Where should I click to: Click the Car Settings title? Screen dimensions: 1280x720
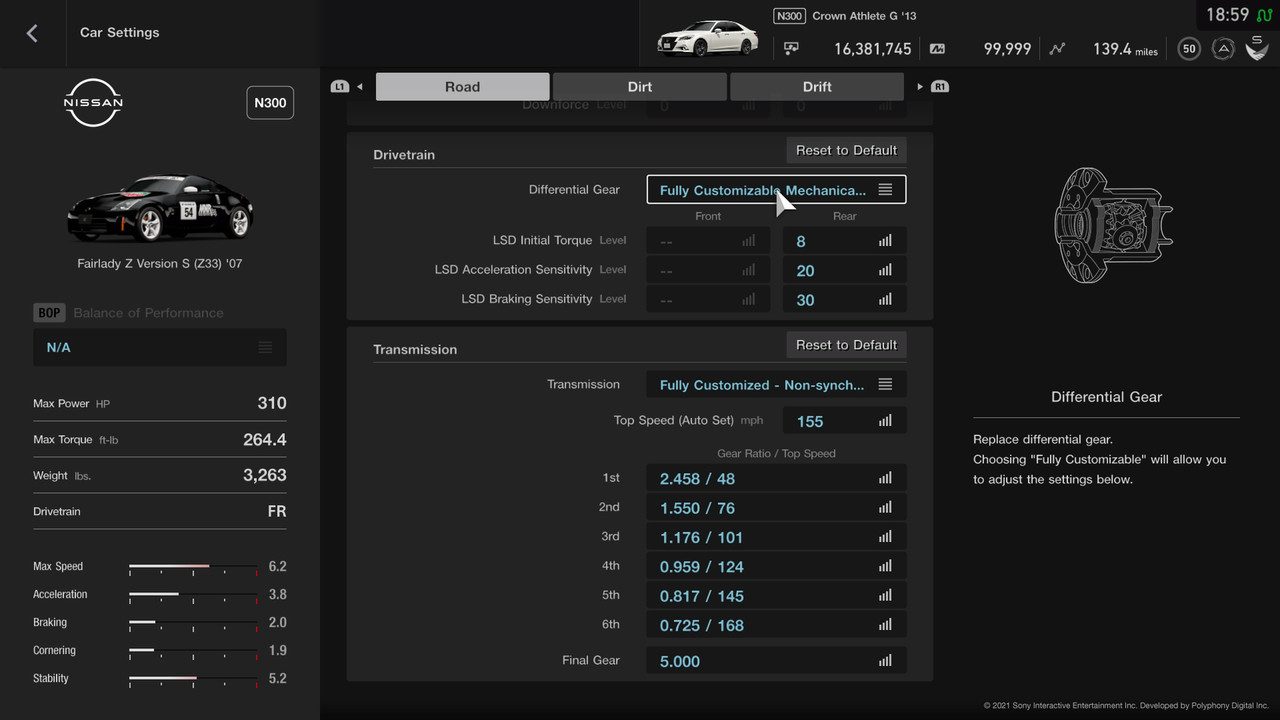pyautogui.click(x=120, y=33)
